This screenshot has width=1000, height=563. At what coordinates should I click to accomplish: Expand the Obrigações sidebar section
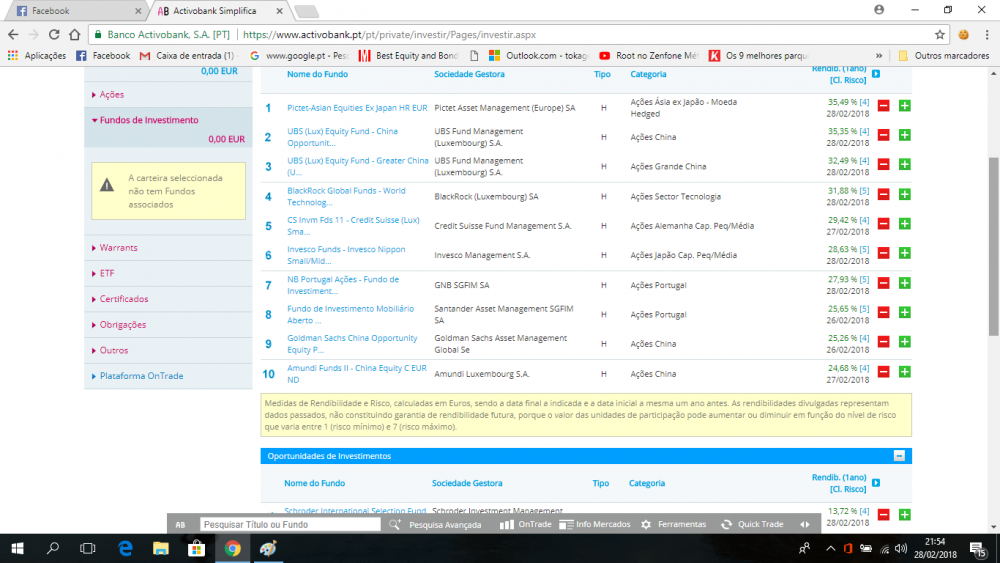[122, 325]
